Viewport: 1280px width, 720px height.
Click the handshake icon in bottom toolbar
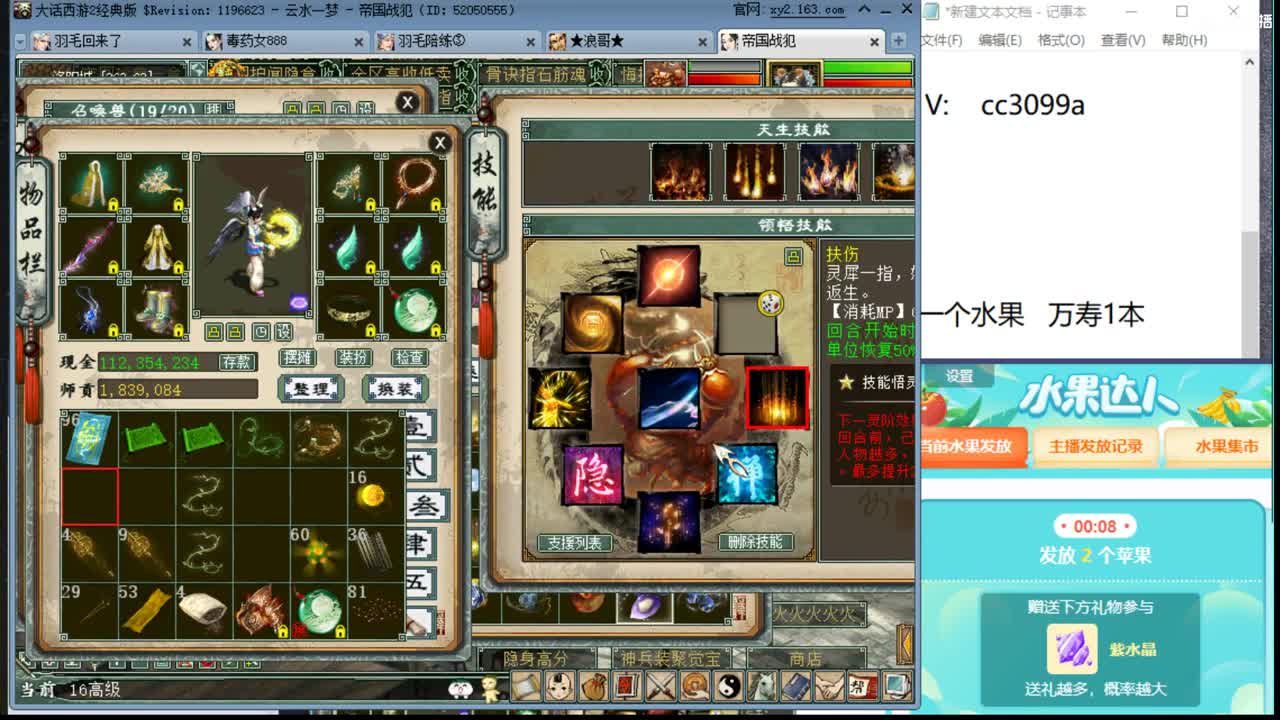pos(829,686)
